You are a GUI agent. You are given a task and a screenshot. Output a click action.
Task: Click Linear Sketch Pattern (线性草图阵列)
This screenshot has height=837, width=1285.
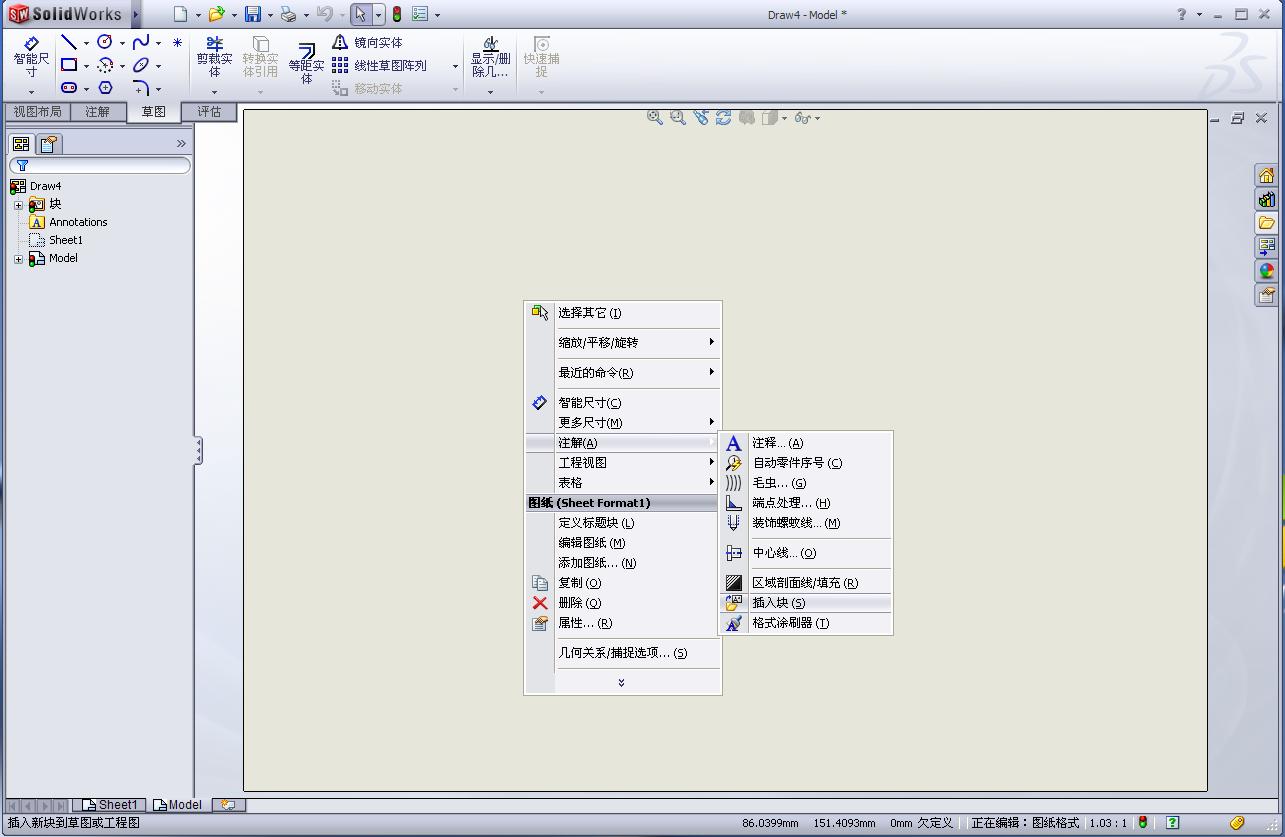pyautogui.click(x=378, y=65)
